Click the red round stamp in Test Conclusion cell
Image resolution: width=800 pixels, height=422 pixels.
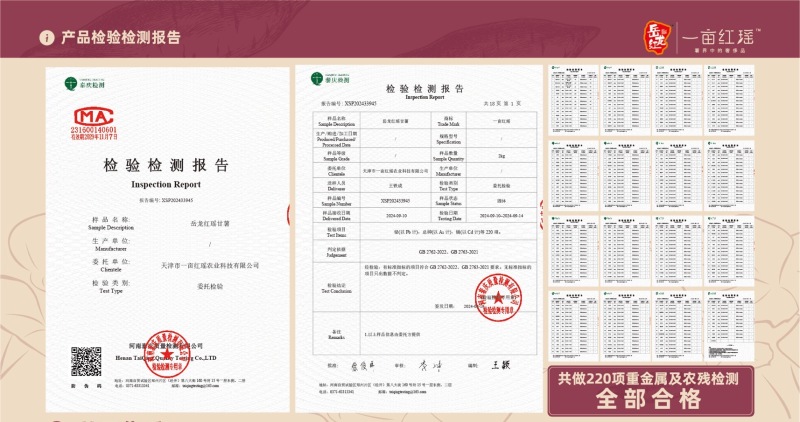498,298
